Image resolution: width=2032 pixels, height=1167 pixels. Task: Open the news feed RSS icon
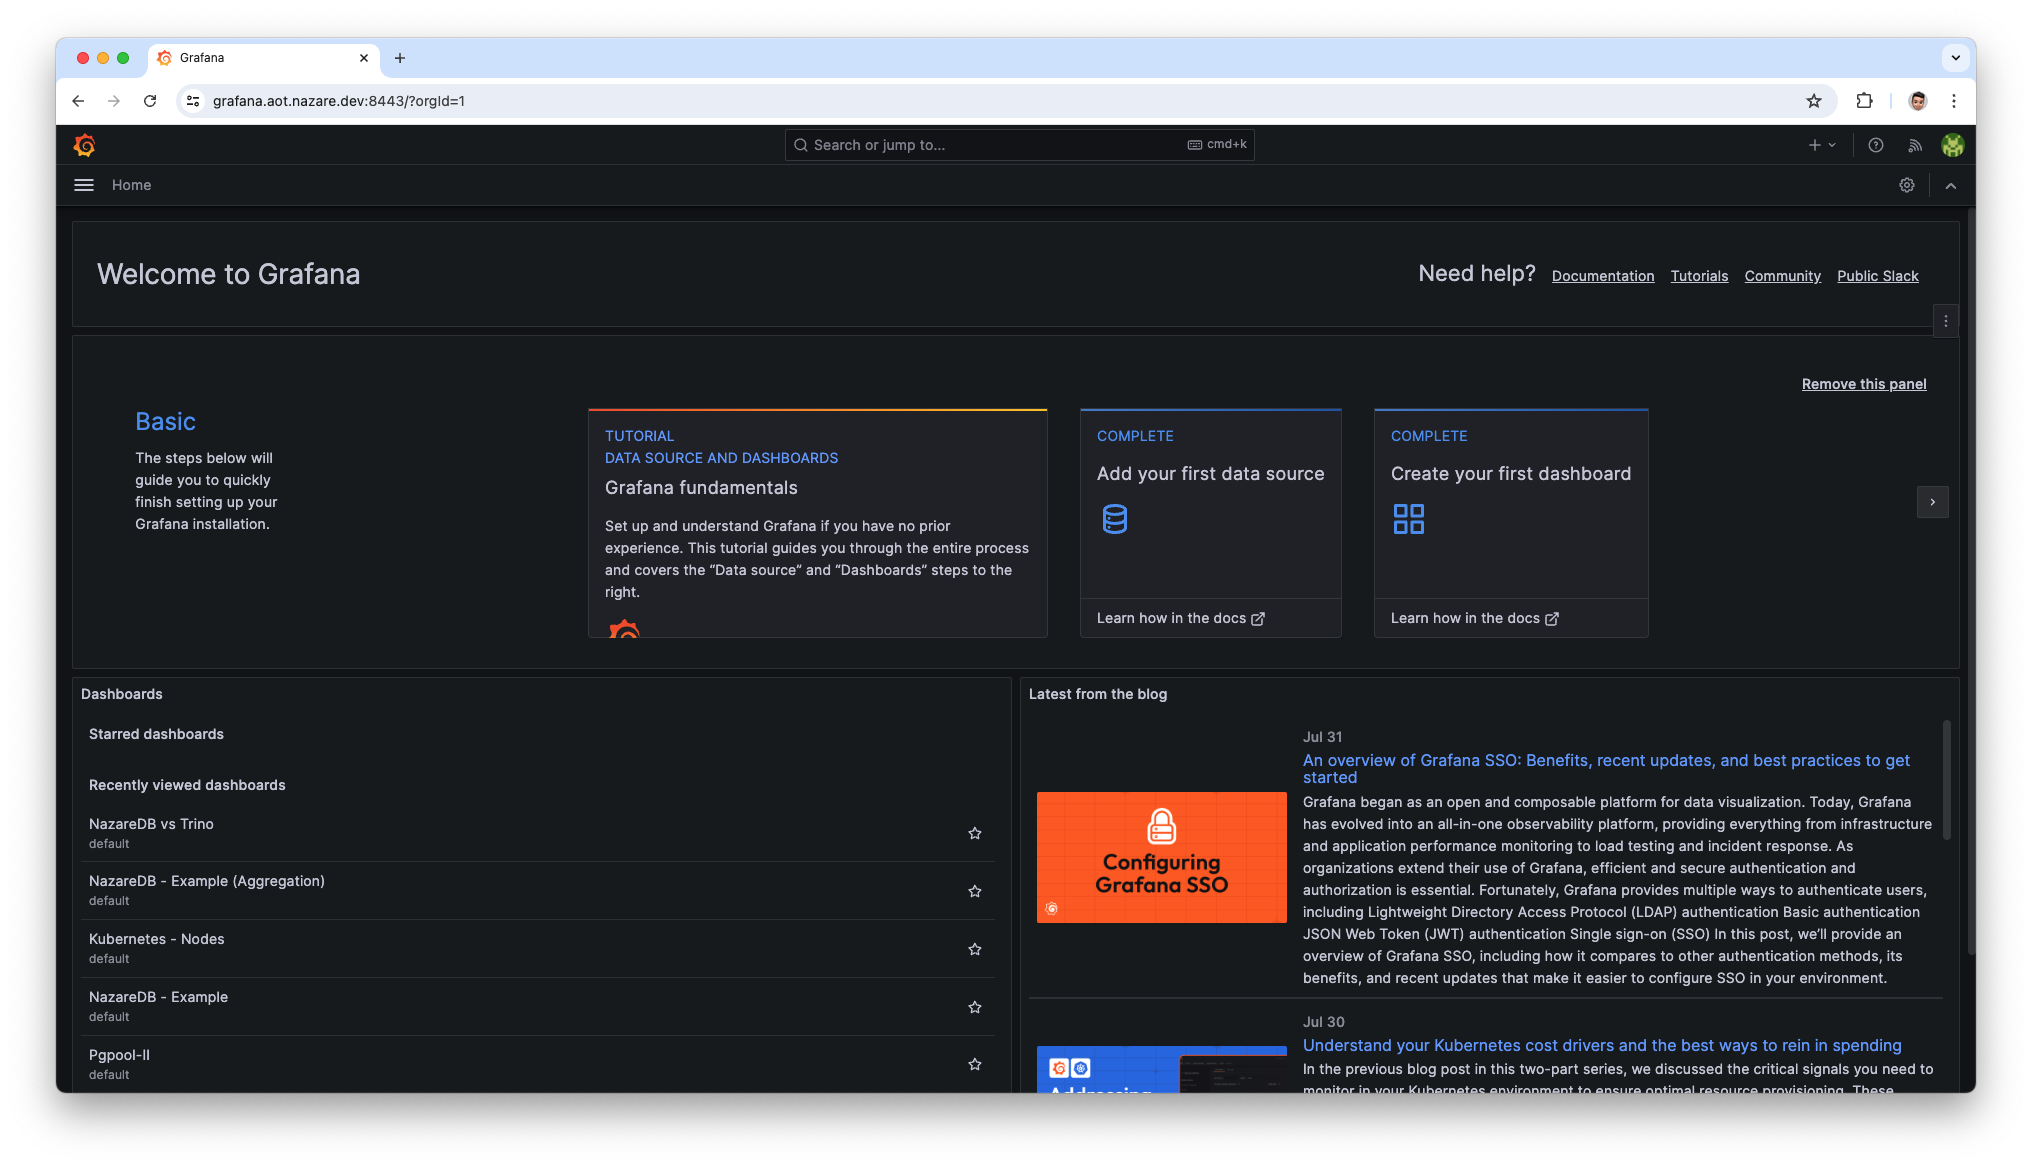(1914, 145)
